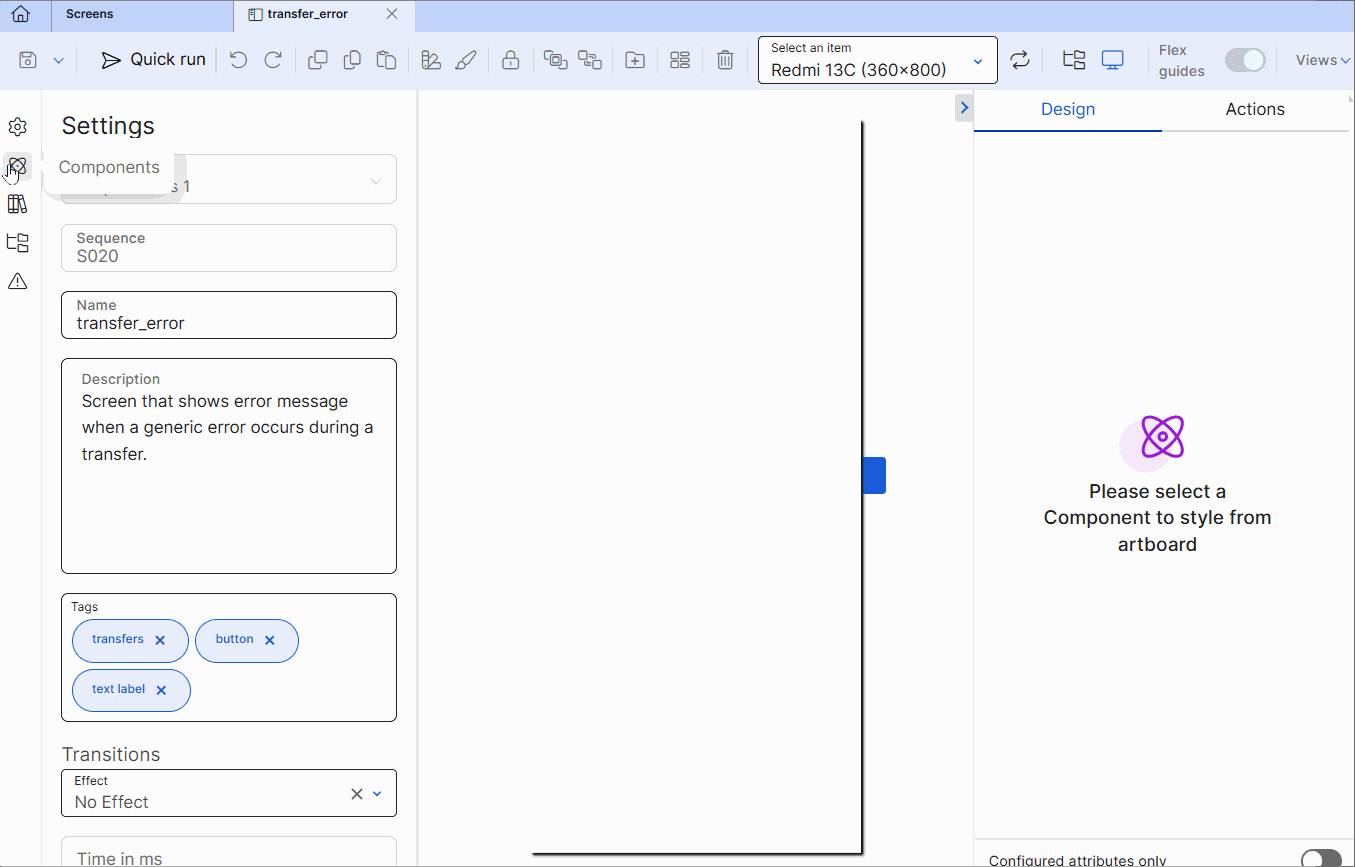Toggle Configured attributes only
The width and height of the screenshot is (1355, 867).
[x=1322, y=859]
